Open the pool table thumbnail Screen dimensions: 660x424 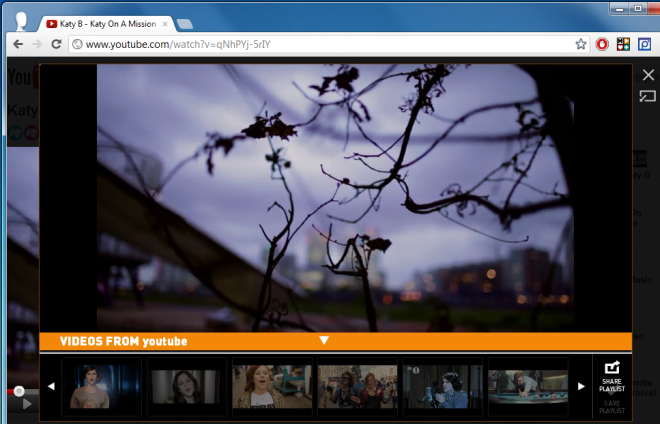click(x=528, y=387)
